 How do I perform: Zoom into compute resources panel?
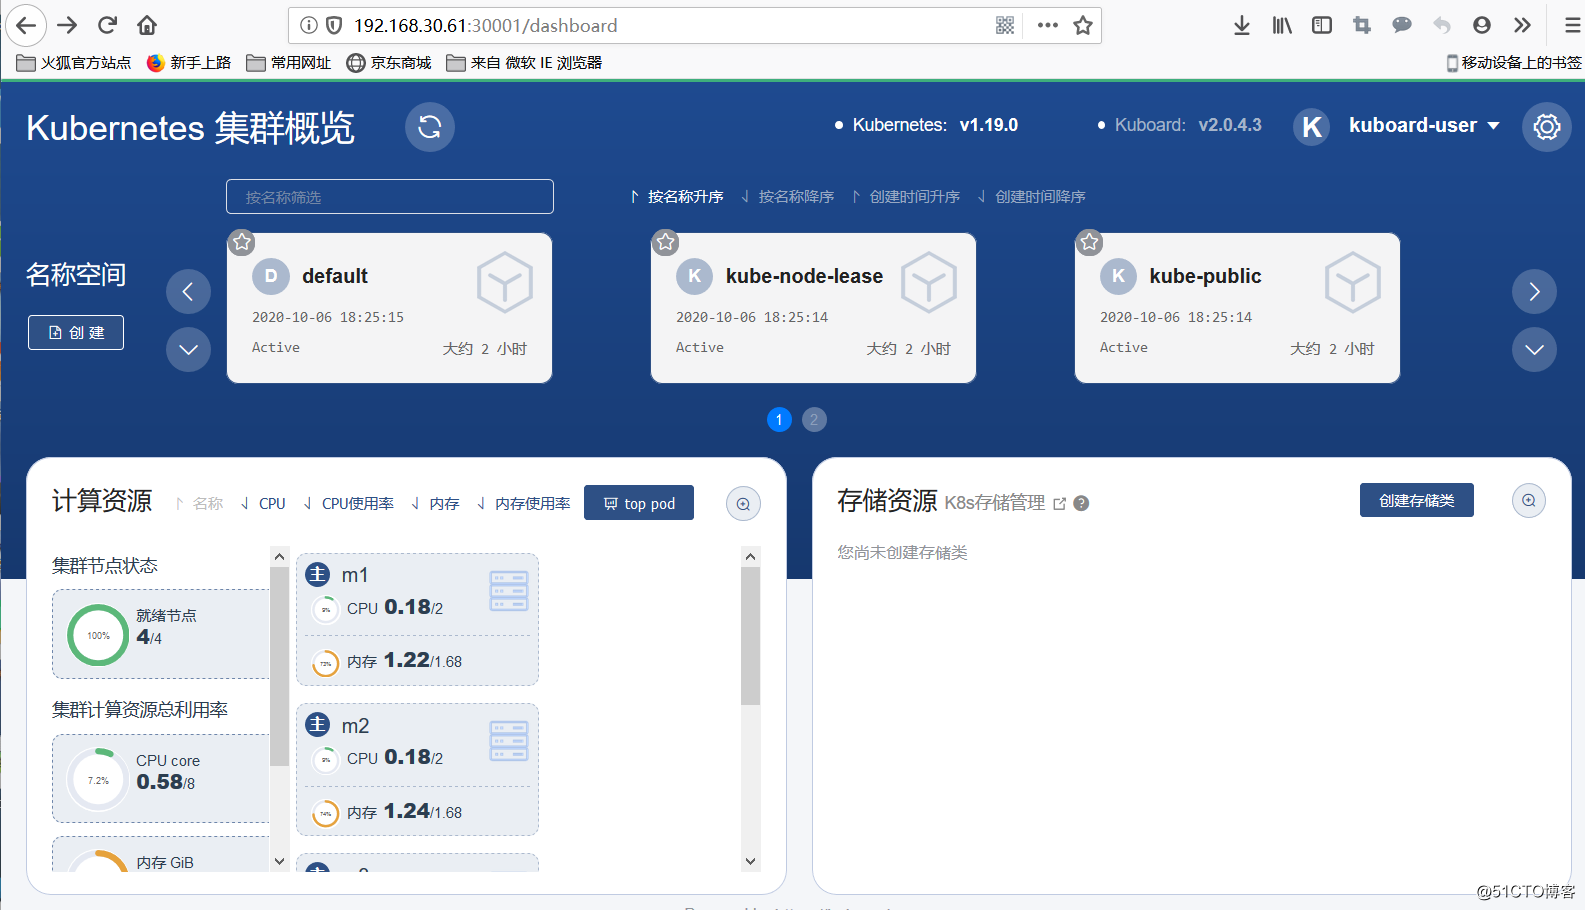point(743,504)
